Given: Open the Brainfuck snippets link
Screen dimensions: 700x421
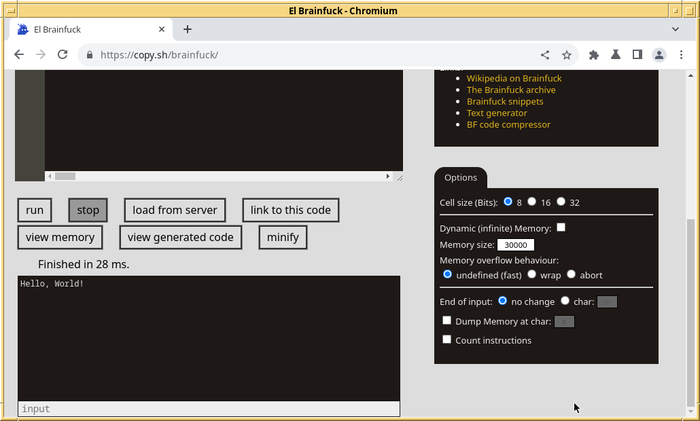Looking at the screenshot, I should point(505,101).
